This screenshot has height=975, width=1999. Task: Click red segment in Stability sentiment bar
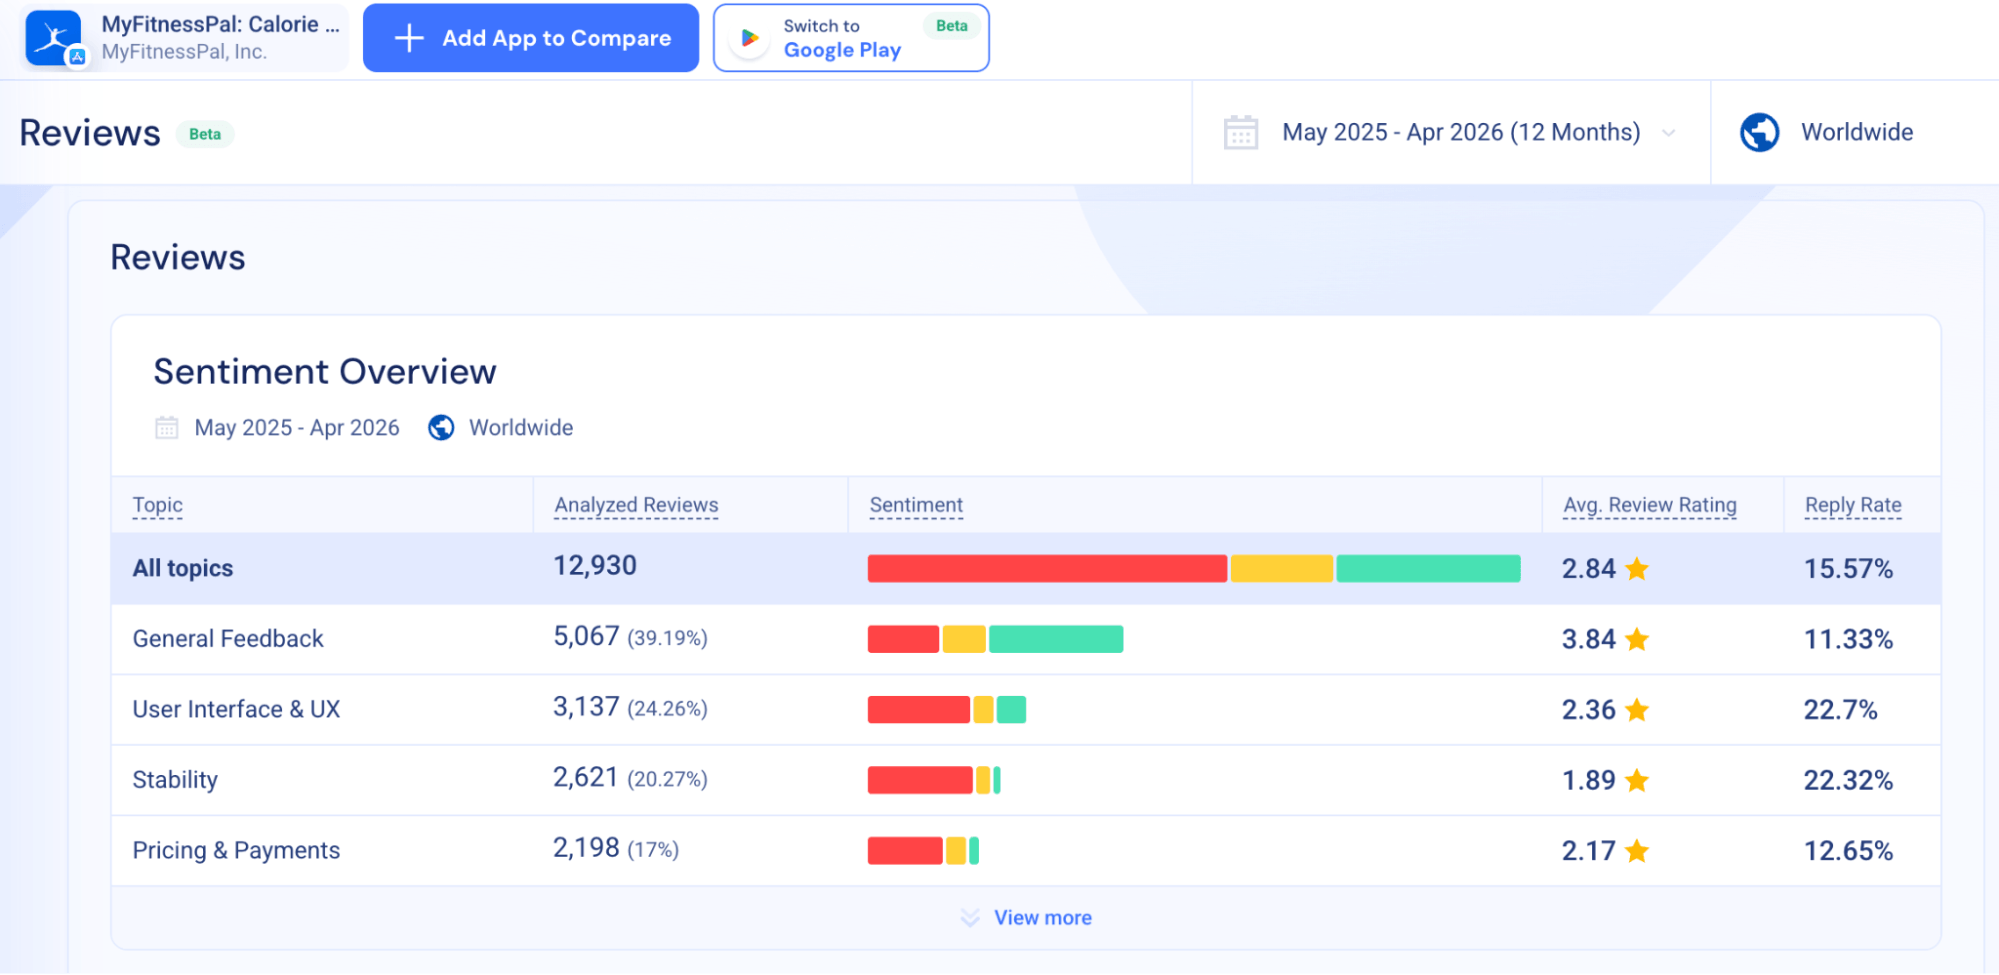click(x=920, y=780)
